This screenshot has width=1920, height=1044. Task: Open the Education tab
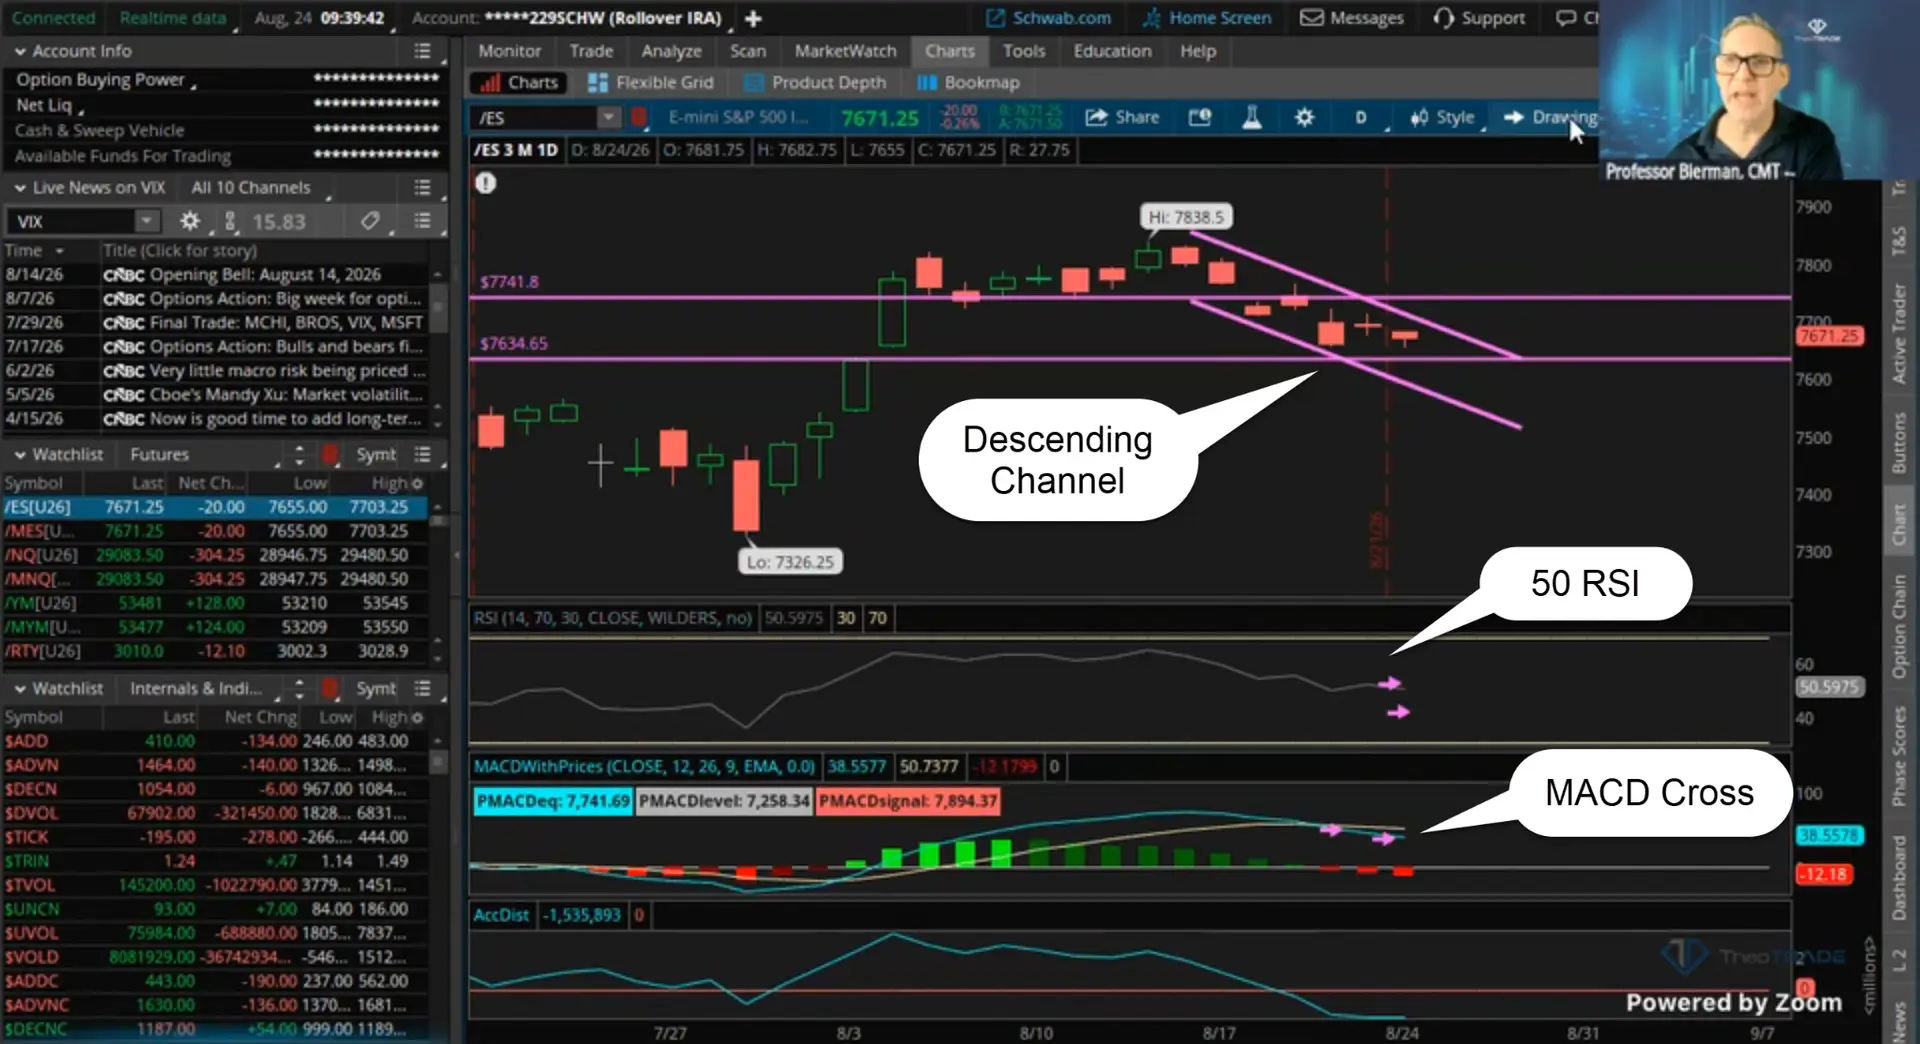pos(1112,51)
